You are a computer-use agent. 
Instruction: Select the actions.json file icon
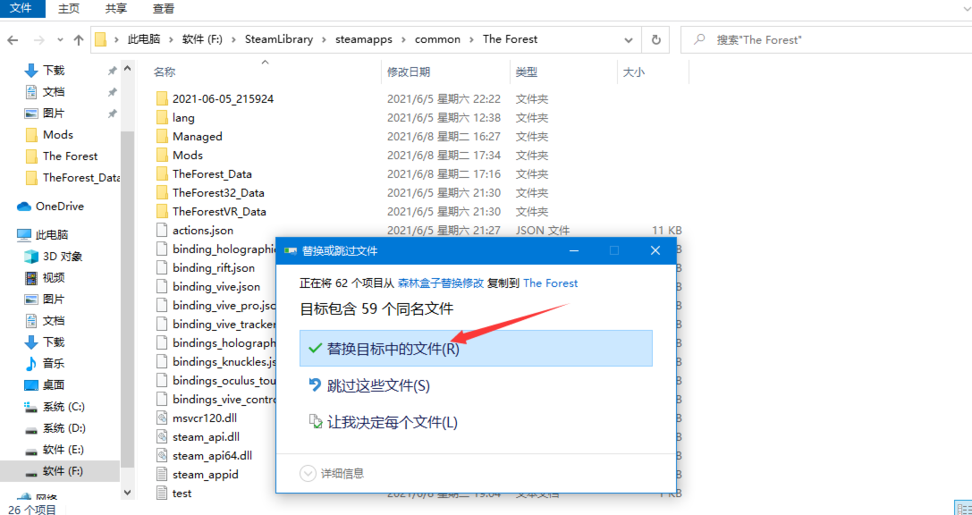point(162,230)
